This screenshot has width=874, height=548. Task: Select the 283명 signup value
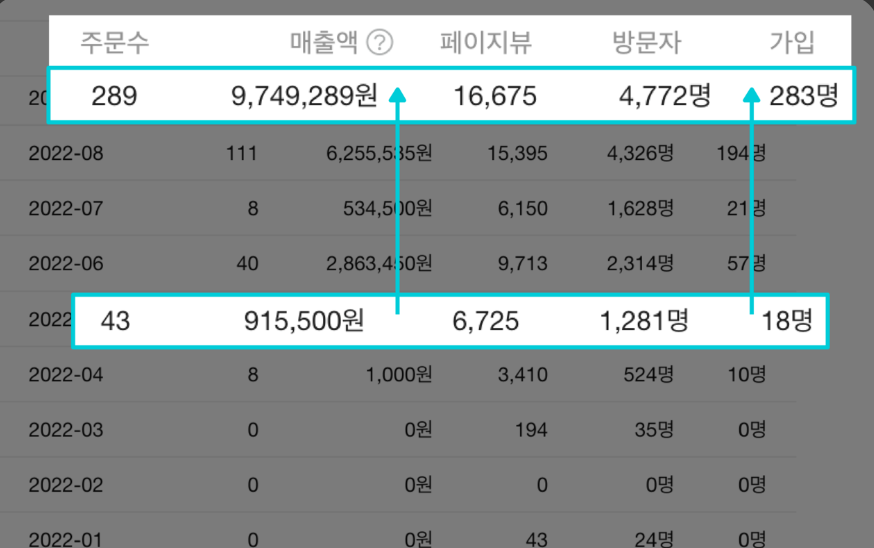pyautogui.click(x=804, y=96)
